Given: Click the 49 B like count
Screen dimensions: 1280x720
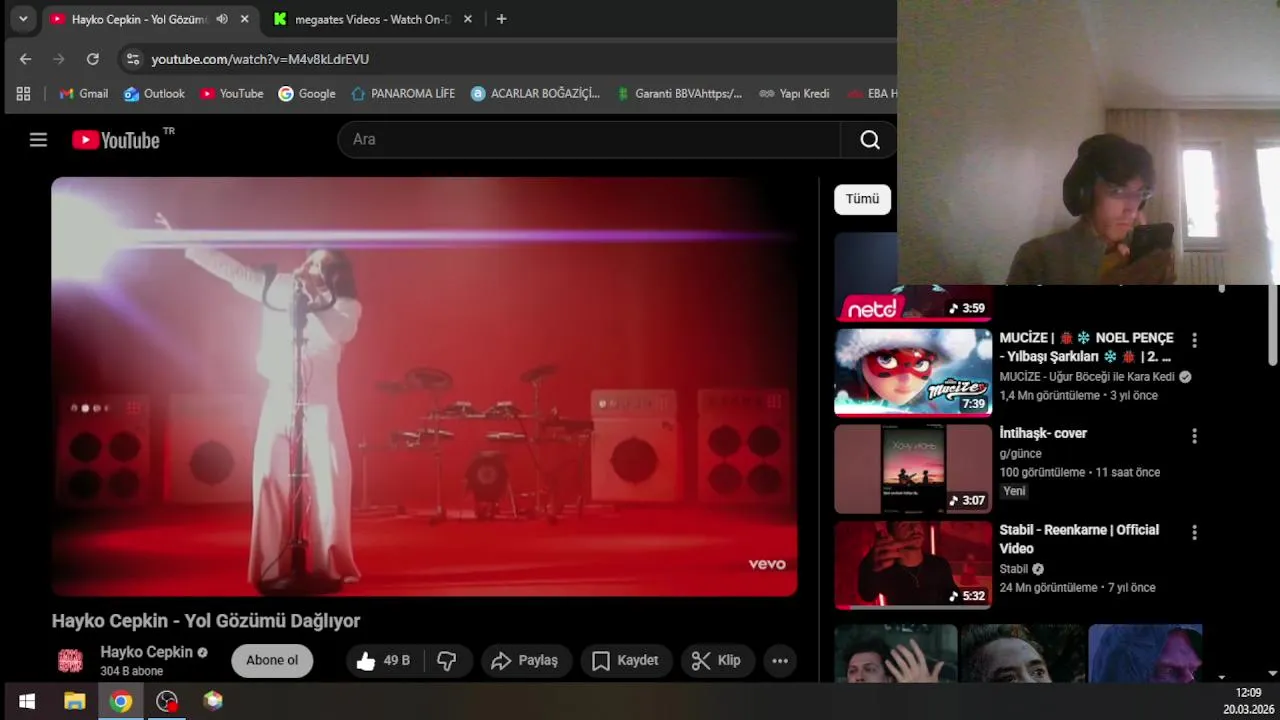Looking at the screenshot, I should pos(397,660).
